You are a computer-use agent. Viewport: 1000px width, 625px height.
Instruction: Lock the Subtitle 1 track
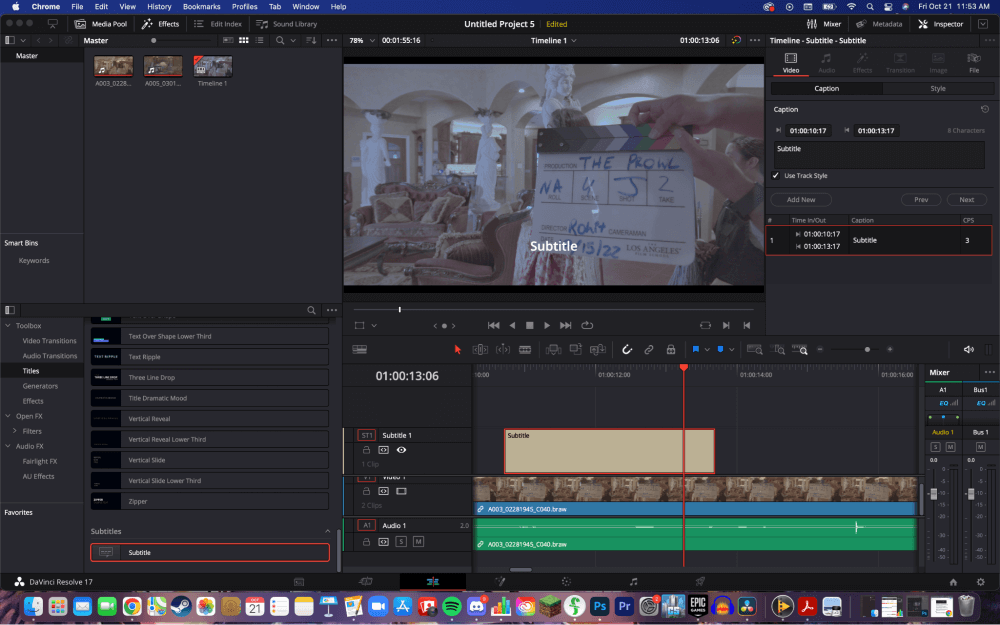click(366, 450)
